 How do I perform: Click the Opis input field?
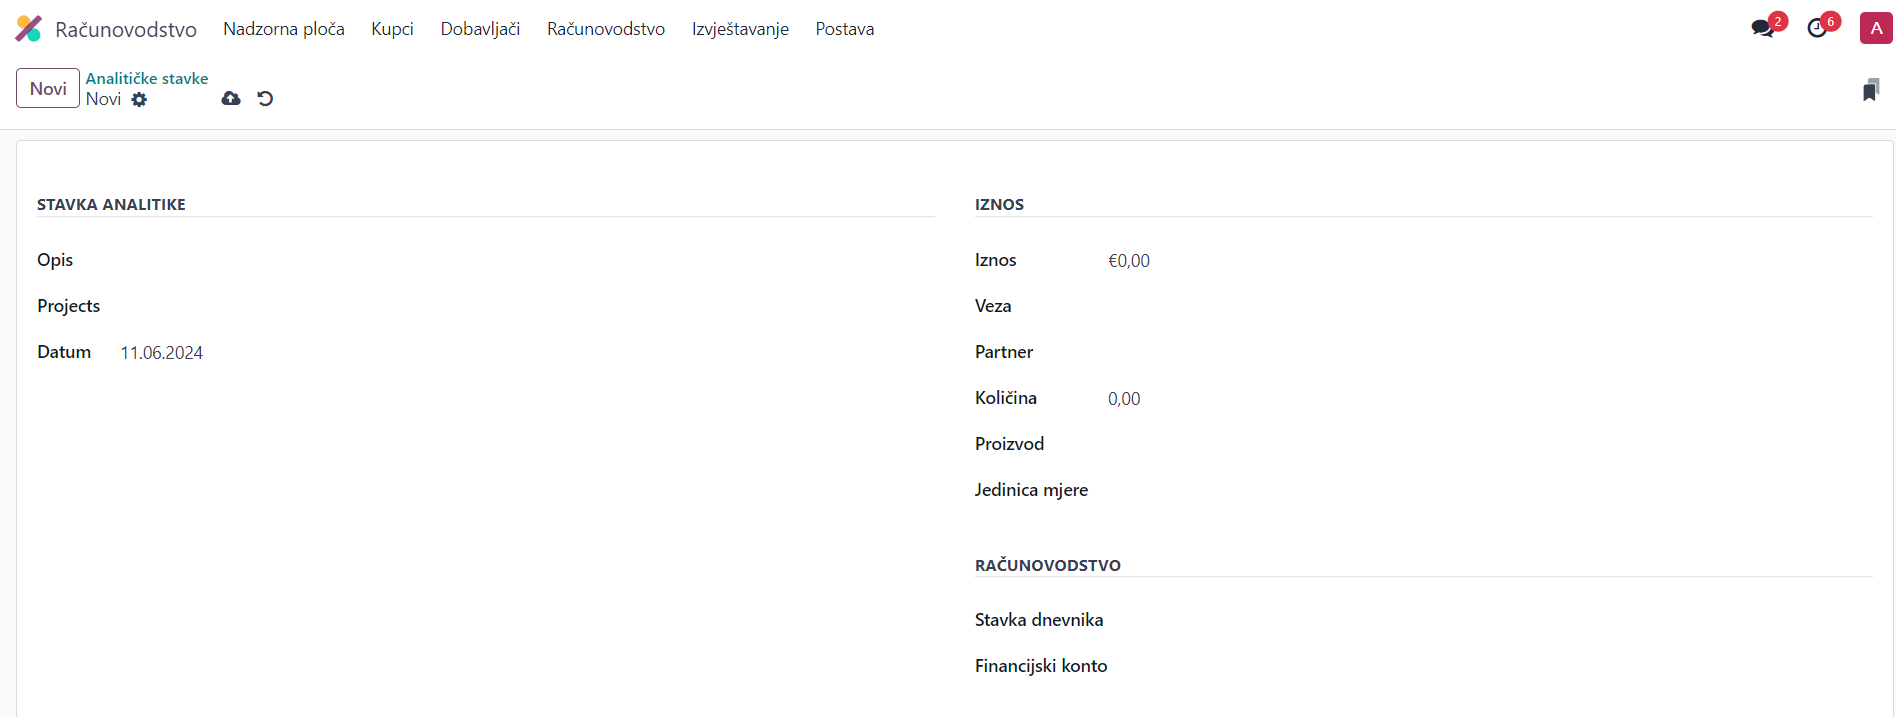tap(520, 260)
